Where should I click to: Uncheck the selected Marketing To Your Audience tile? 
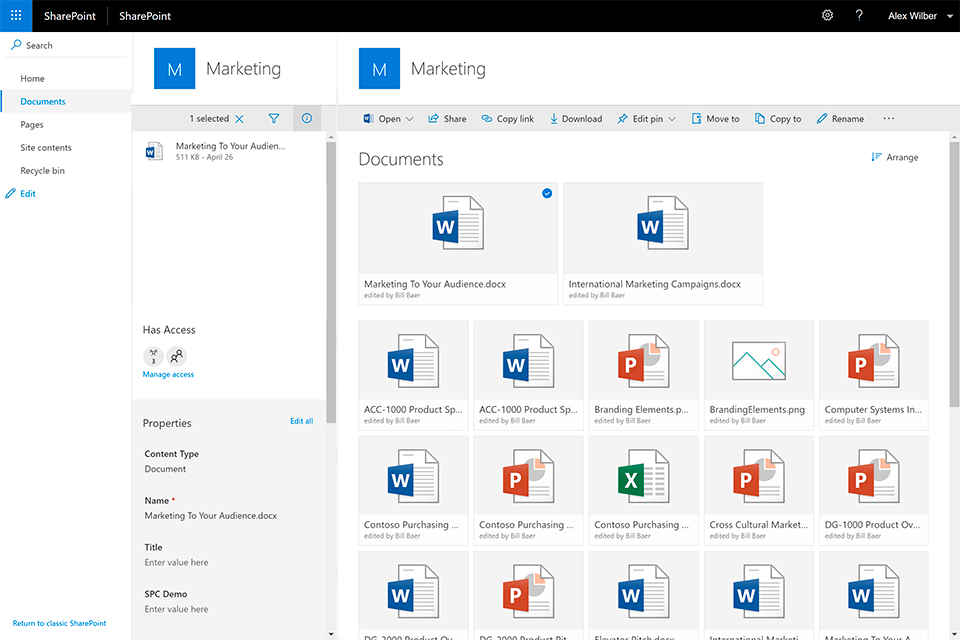pyautogui.click(x=547, y=194)
